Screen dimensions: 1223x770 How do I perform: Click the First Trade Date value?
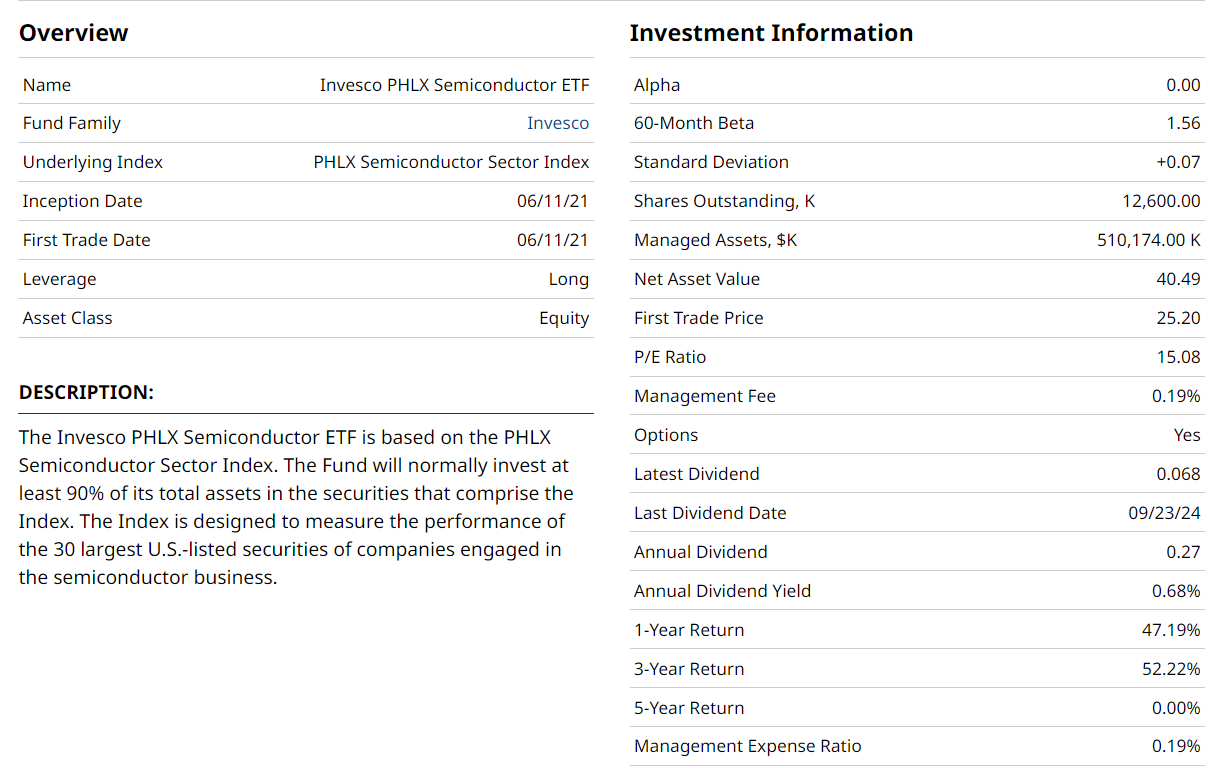(552, 240)
